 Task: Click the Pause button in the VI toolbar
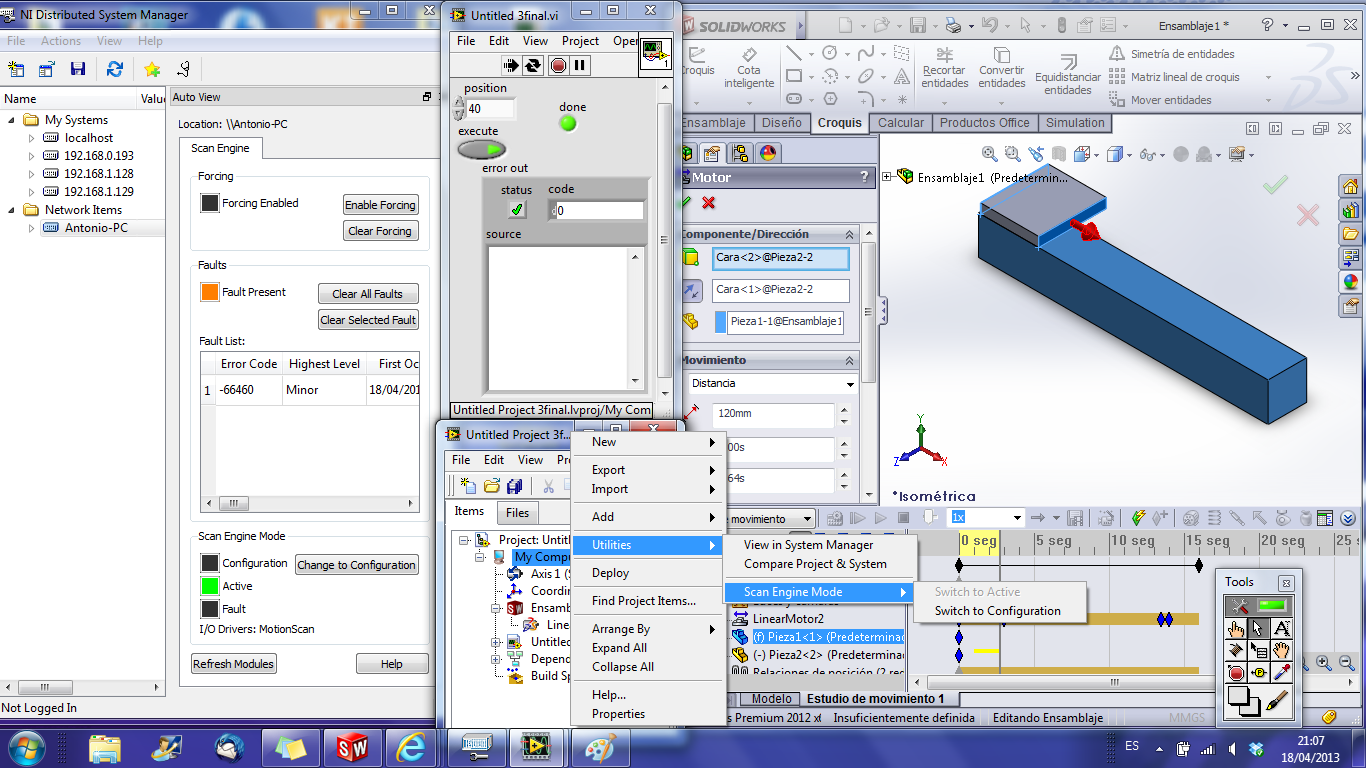tap(579, 65)
